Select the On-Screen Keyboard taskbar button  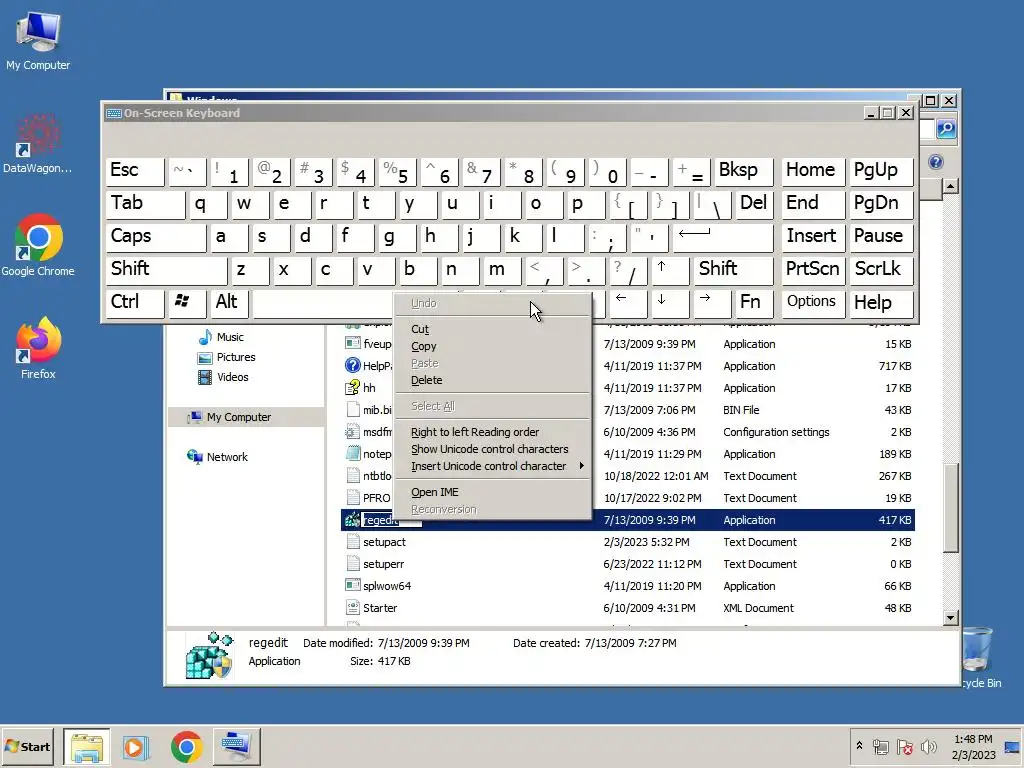(236, 746)
